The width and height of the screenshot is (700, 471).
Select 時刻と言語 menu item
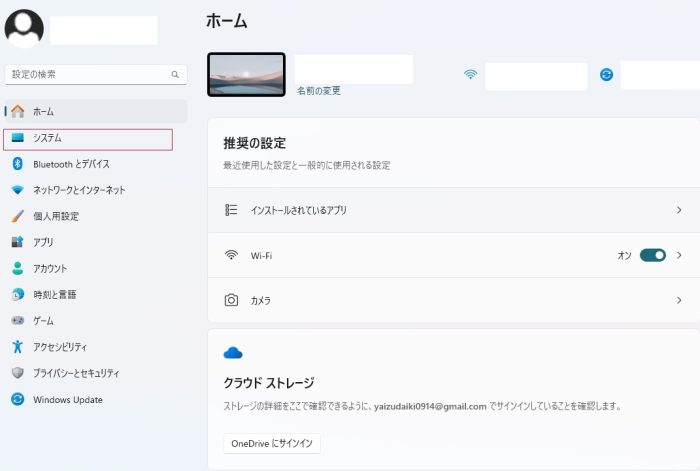[95, 294]
